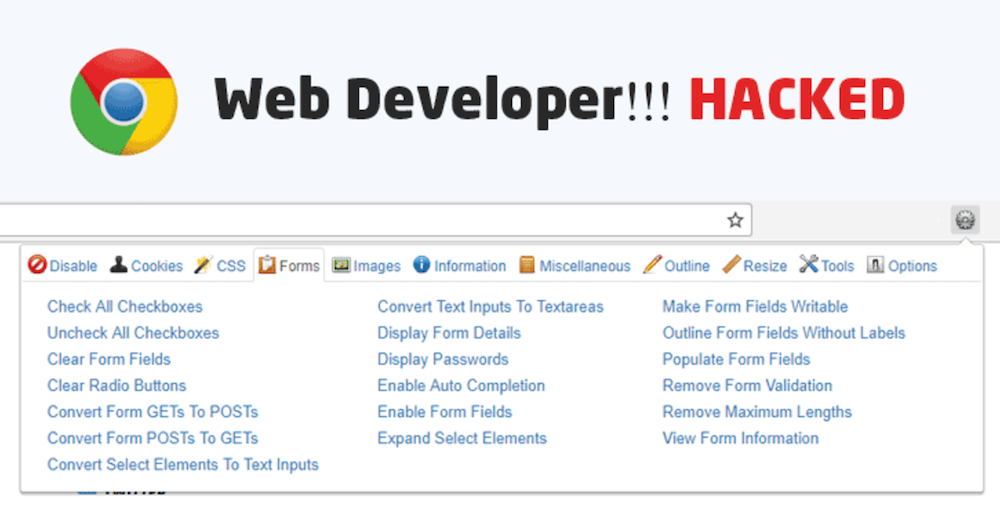Click the Tools wrench icon
Viewport: 1000px width, 531px height.
808,265
